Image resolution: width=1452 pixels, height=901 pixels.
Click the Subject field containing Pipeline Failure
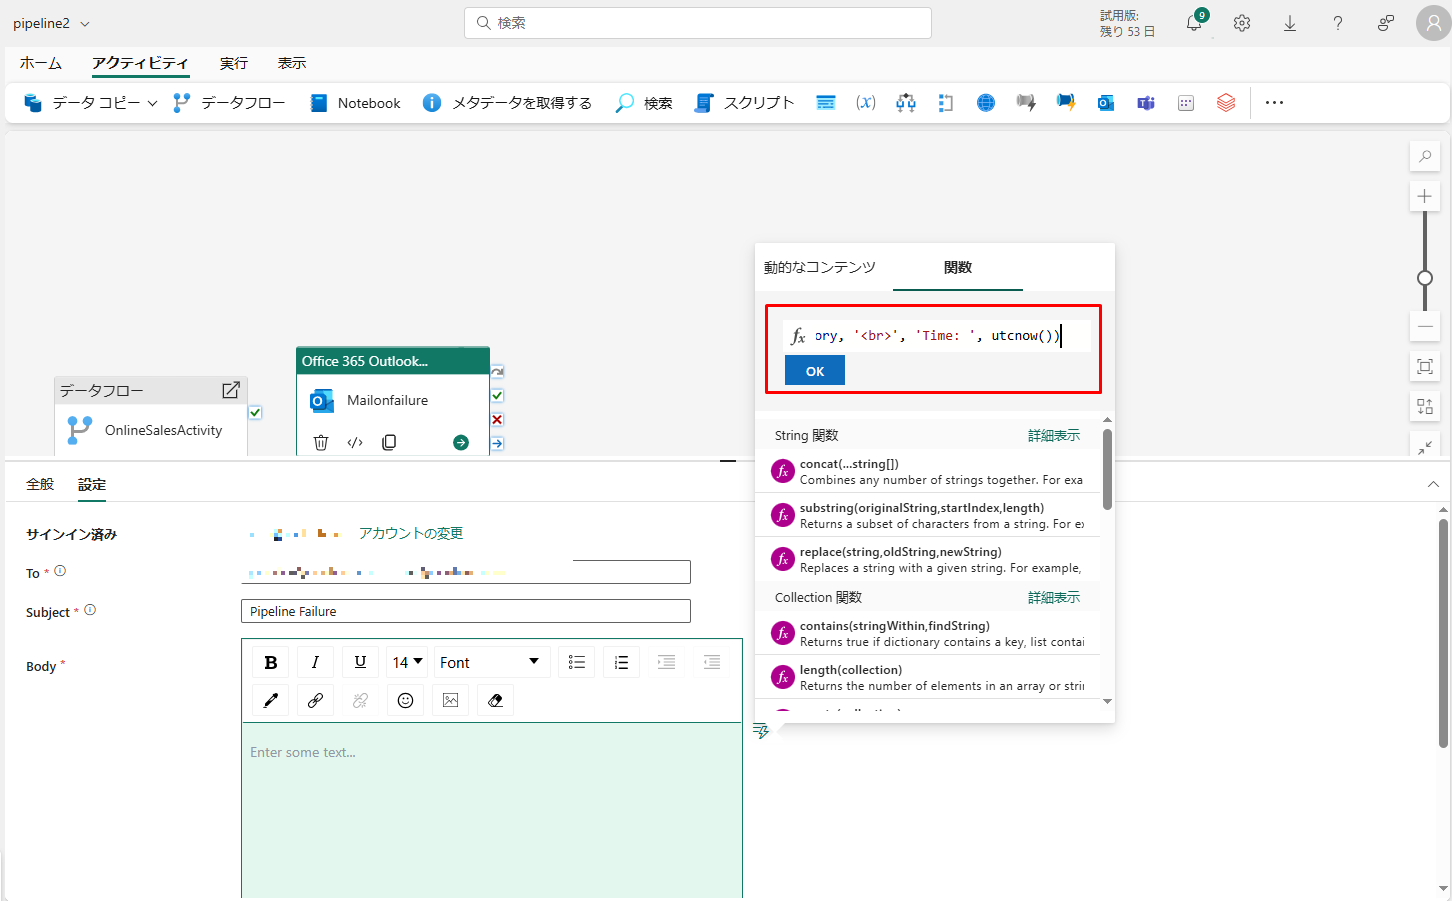pyautogui.click(x=465, y=611)
